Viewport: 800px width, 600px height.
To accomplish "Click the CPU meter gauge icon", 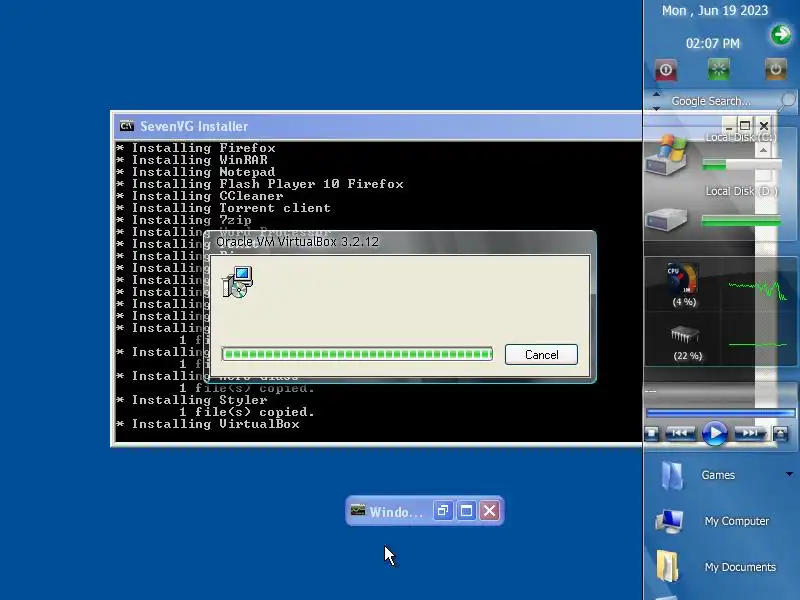I will [x=683, y=279].
